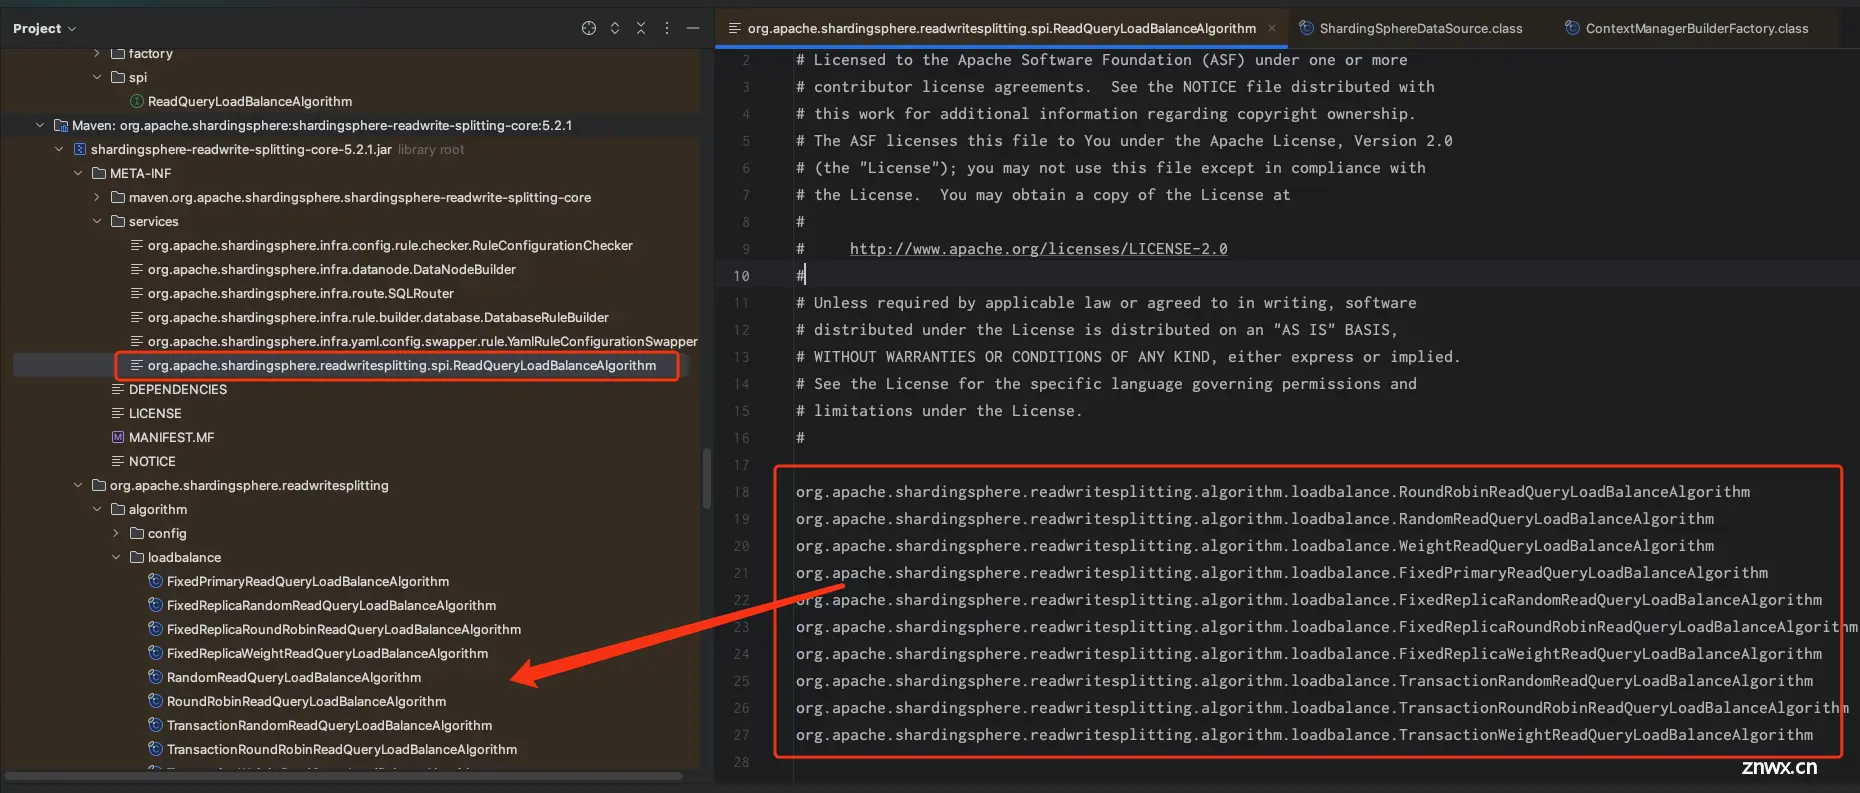The image size is (1860, 793).
Task: Expand the maven.org.apache.shardingsphere folder
Action: (x=97, y=197)
